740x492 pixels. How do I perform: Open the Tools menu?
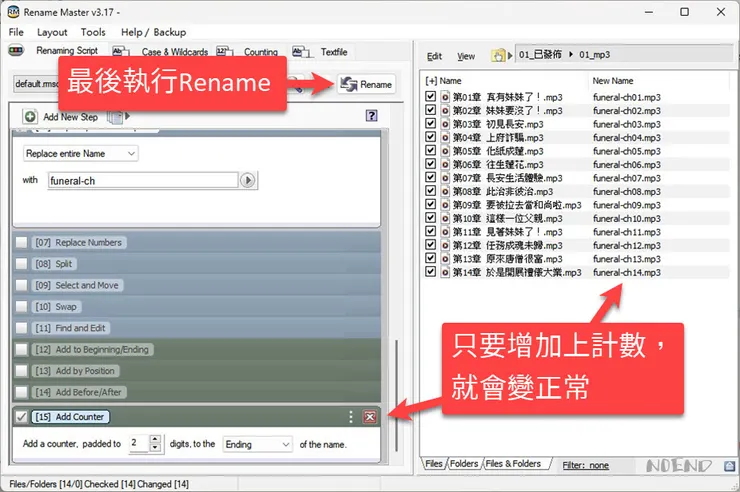93,32
